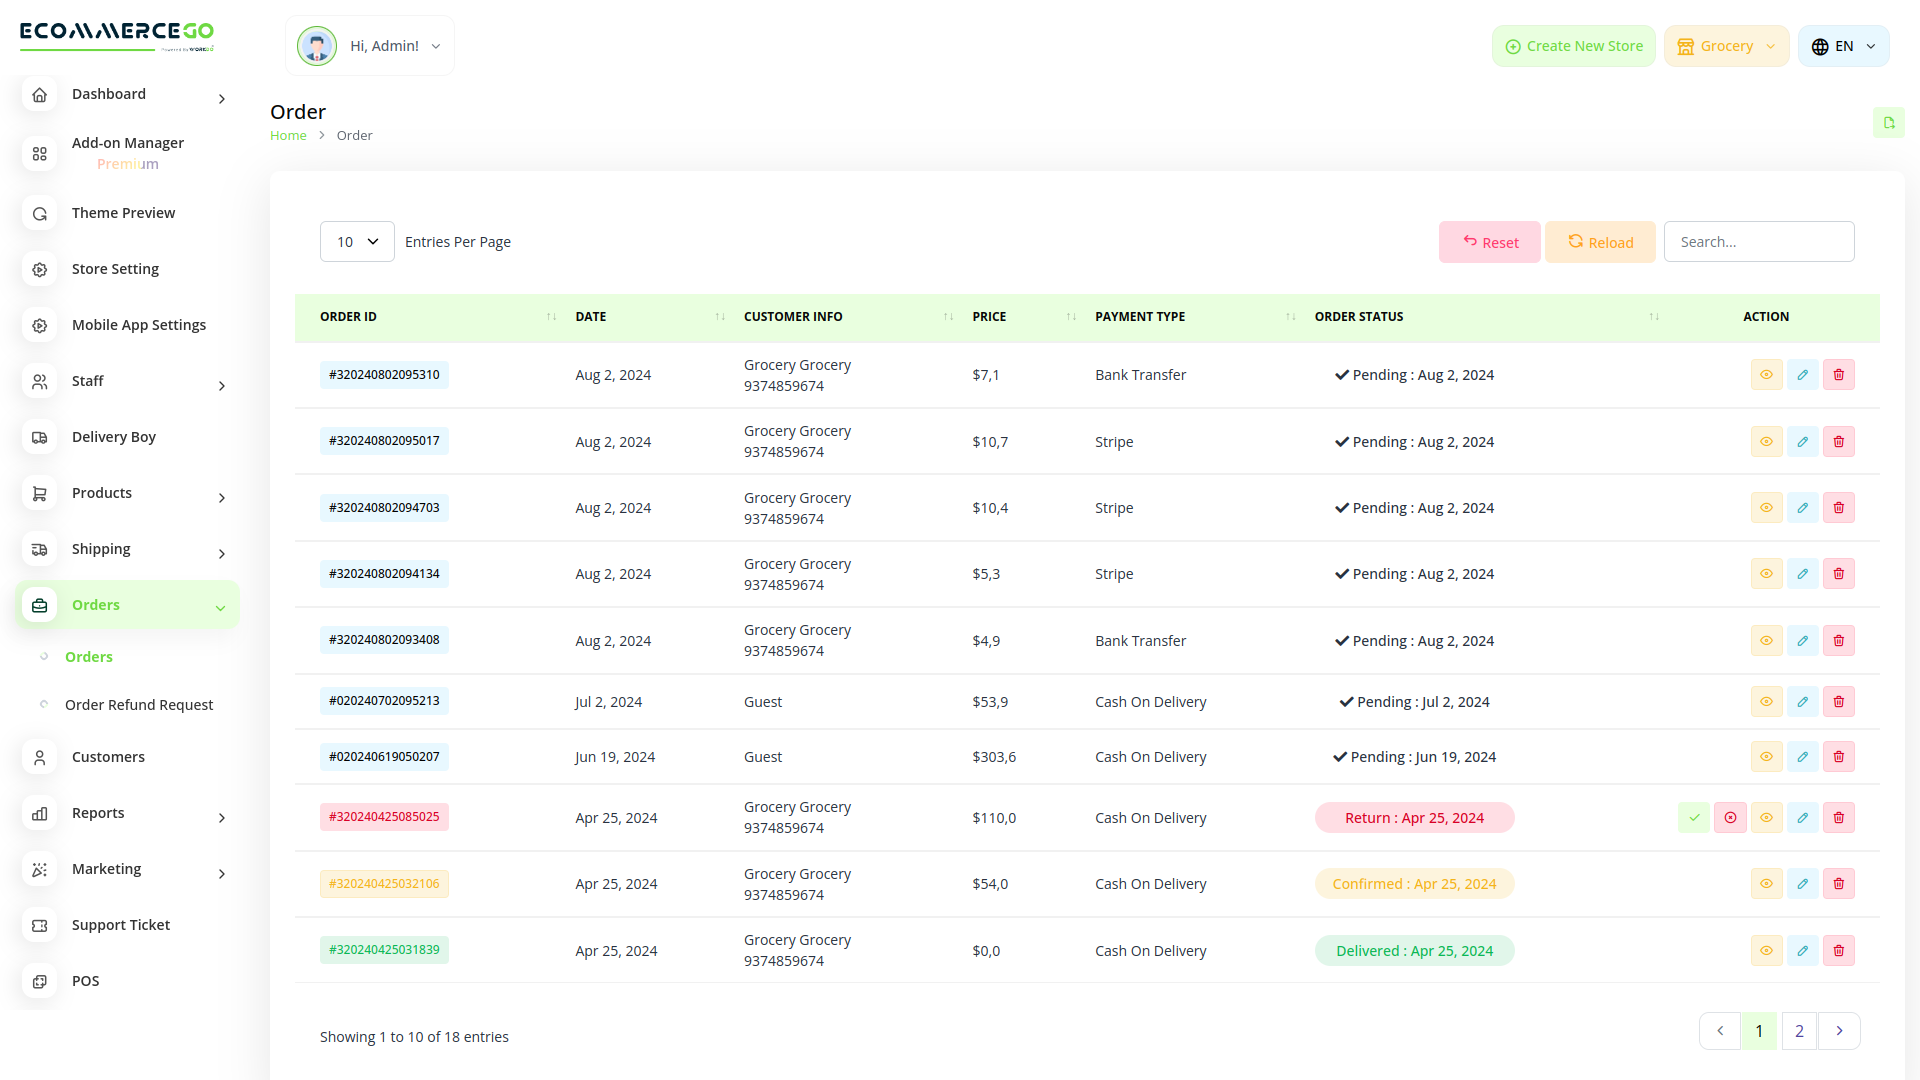The image size is (1920, 1080).
Task: Delete order #320240802095310 using trash icon
Action: [x=1838, y=374]
